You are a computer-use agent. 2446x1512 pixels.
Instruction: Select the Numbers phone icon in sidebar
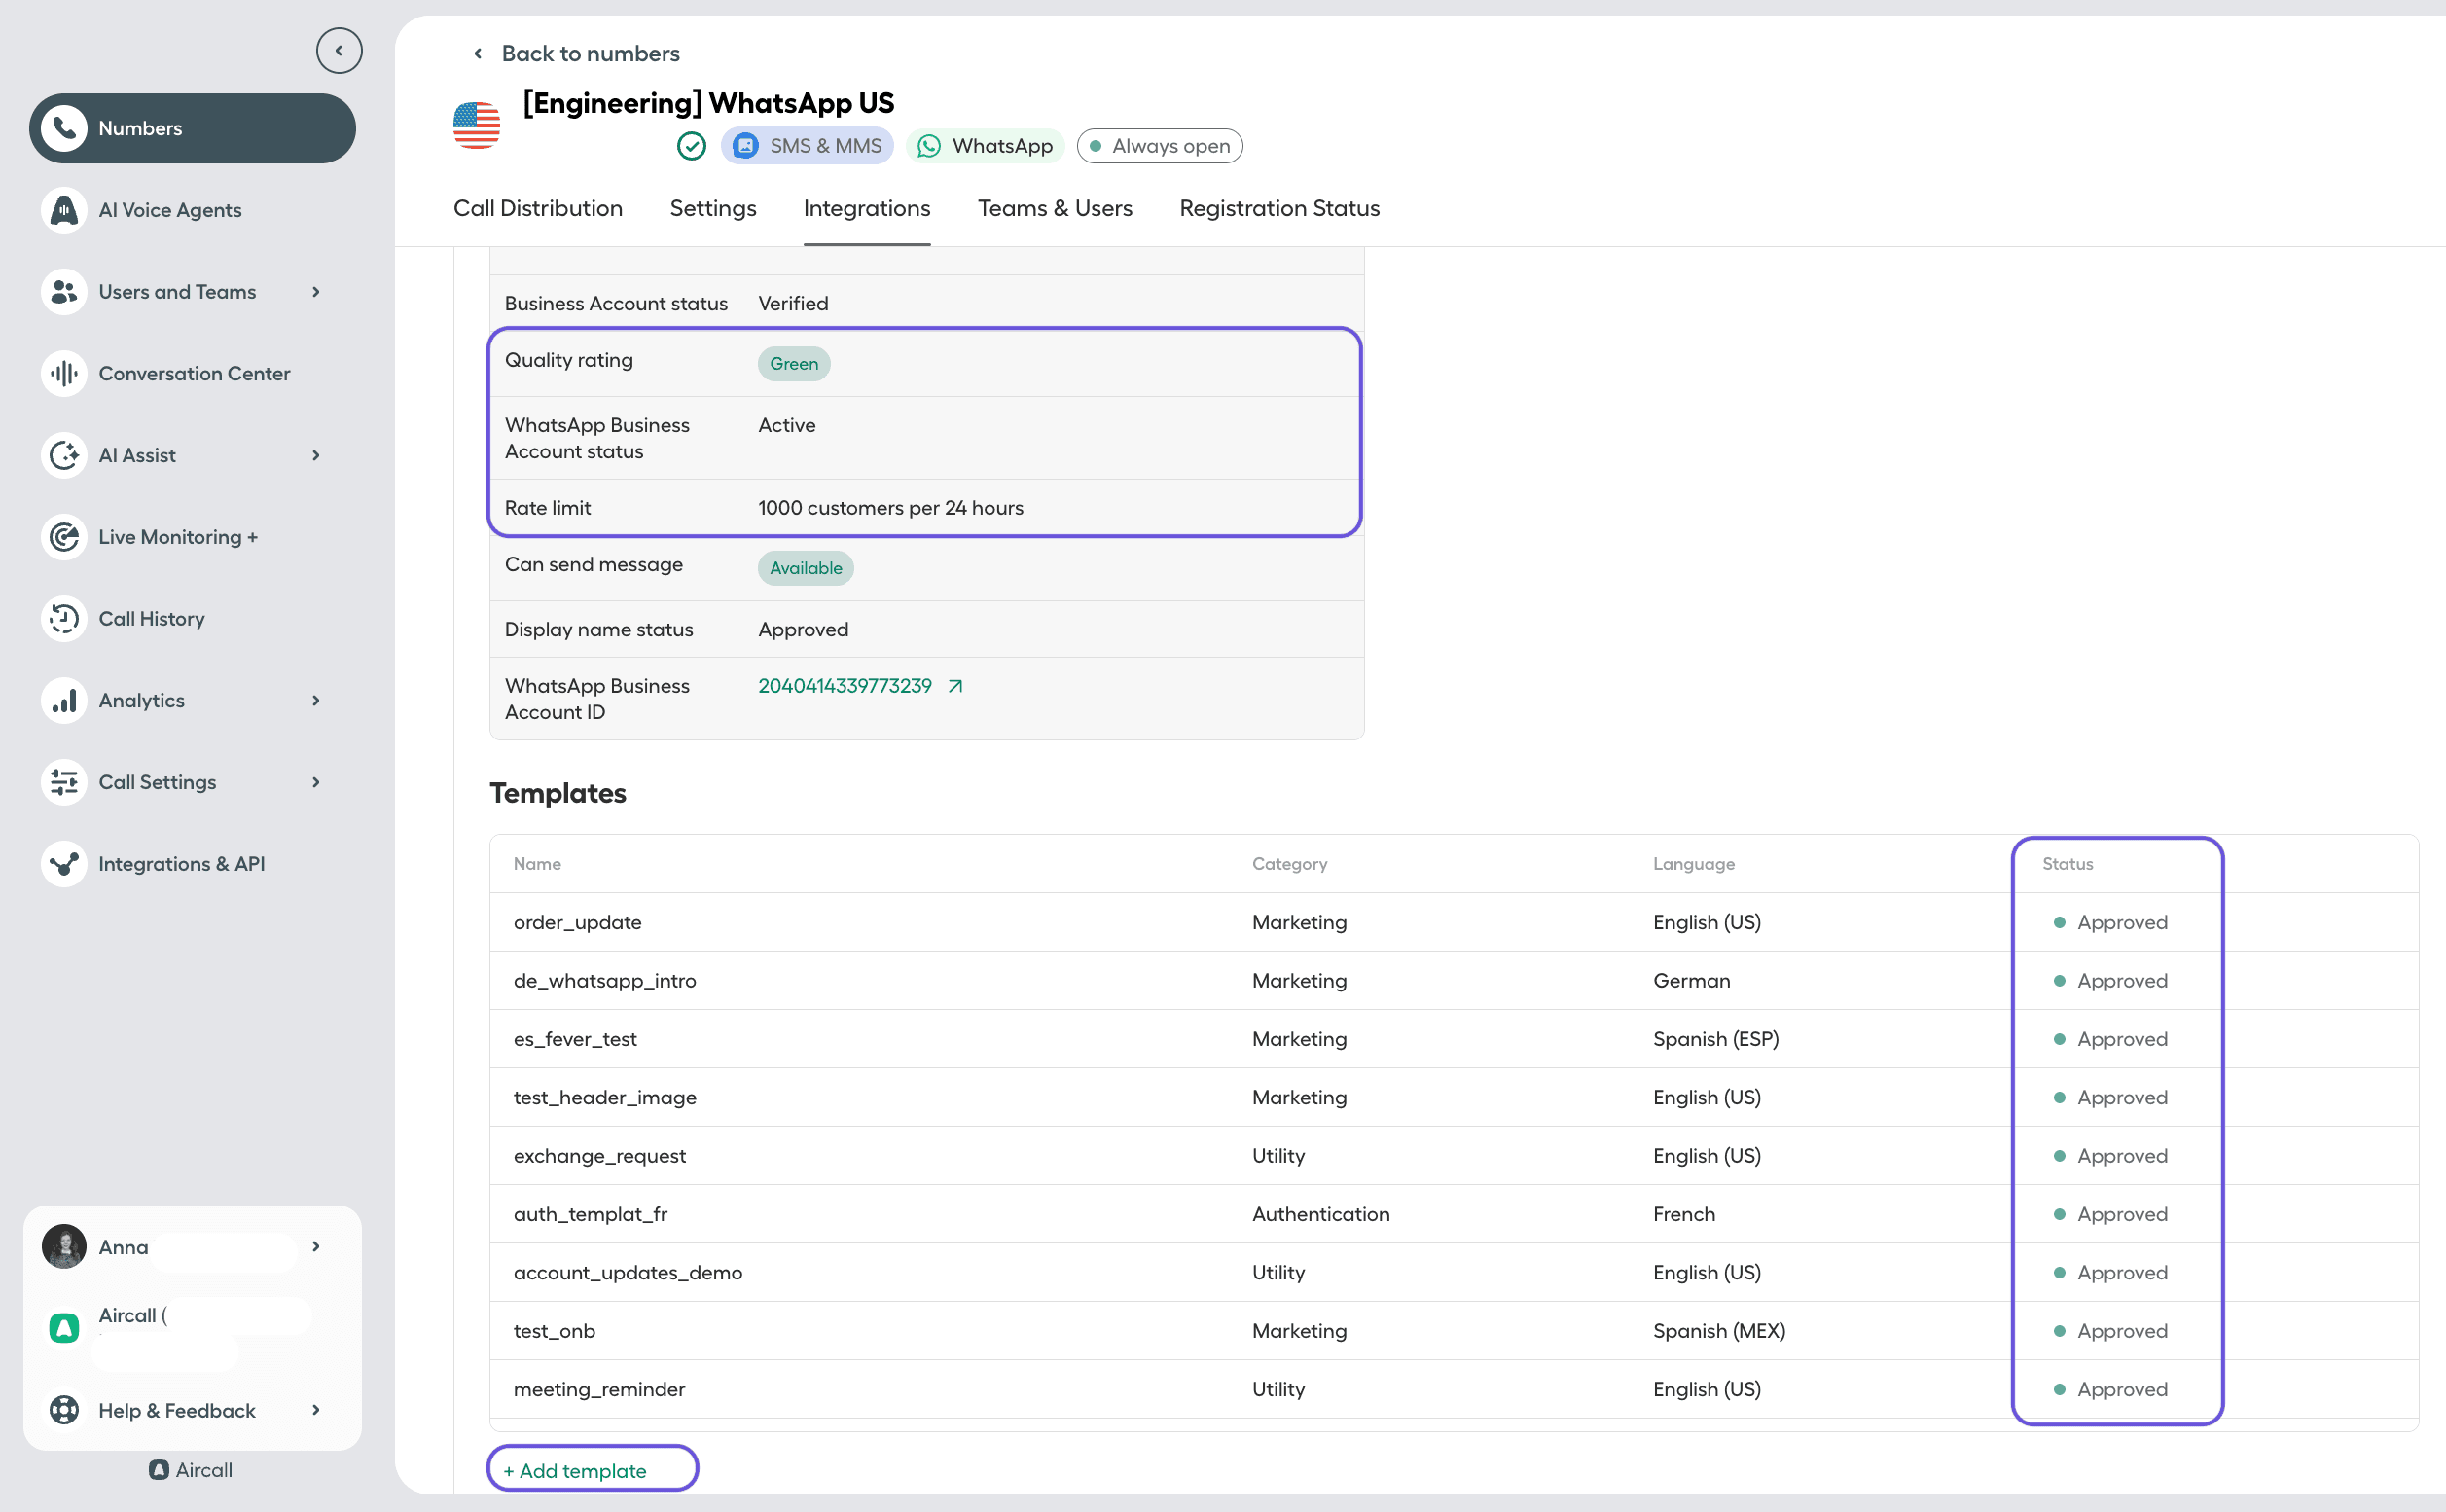64,128
